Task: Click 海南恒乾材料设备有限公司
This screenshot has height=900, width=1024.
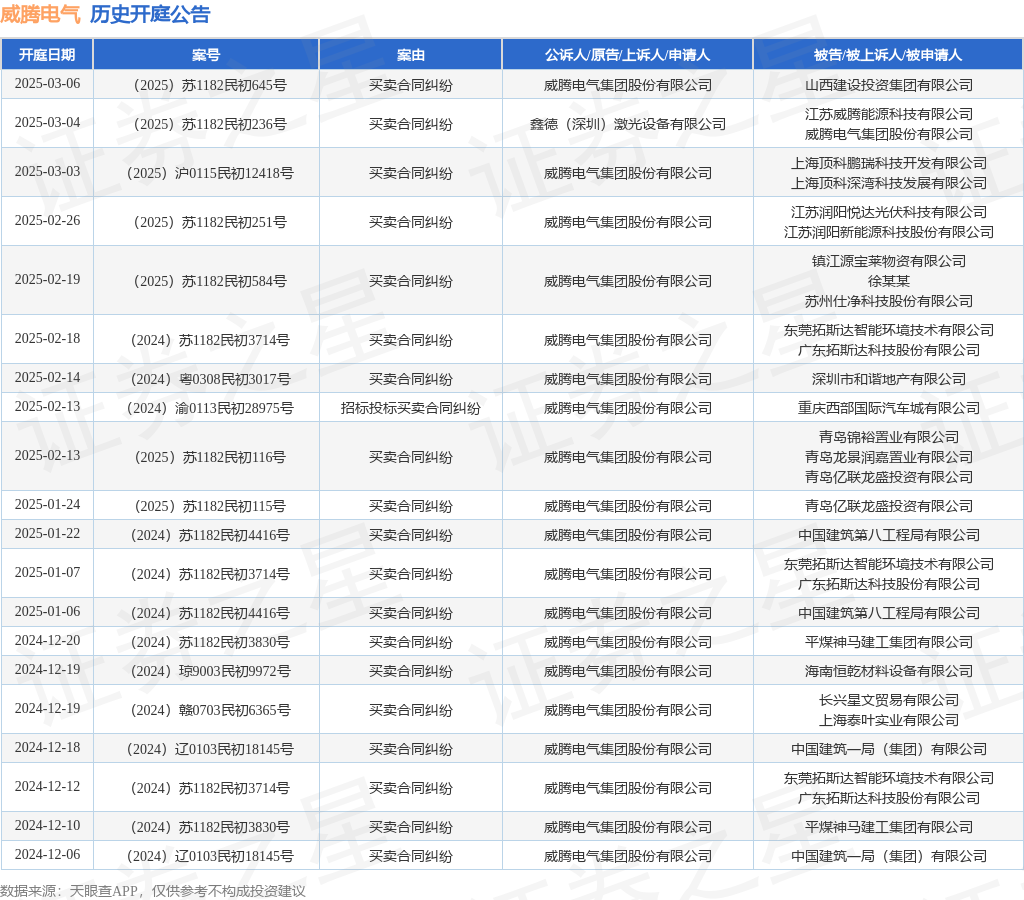Action: (889, 671)
